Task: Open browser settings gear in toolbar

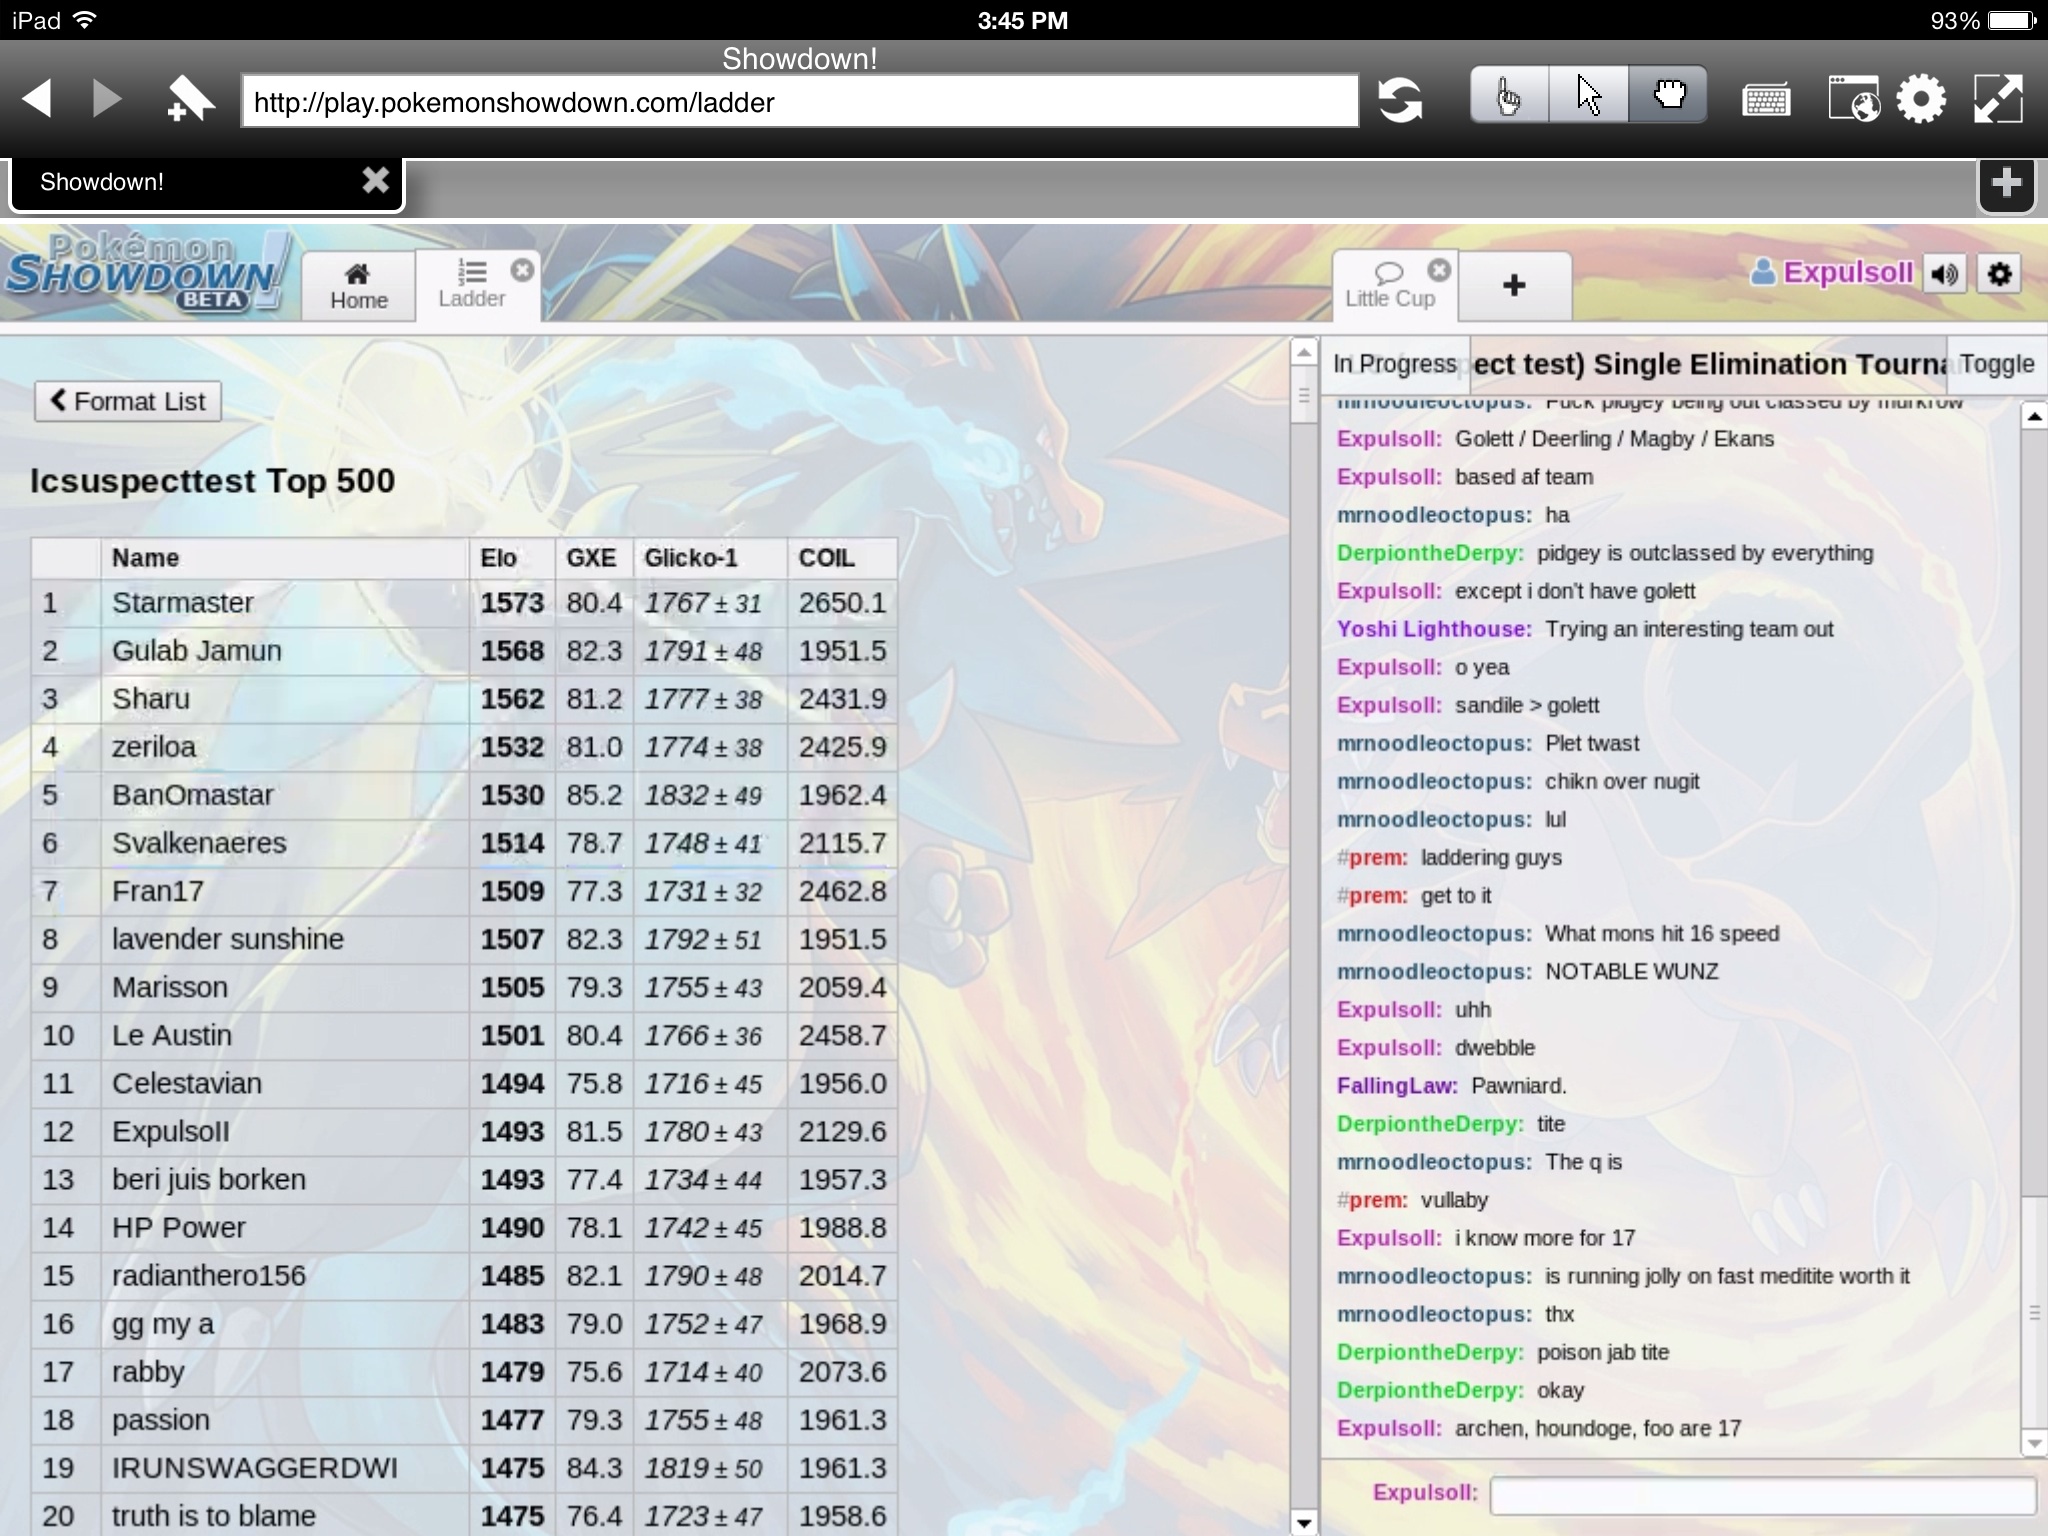Action: click(x=1921, y=100)
